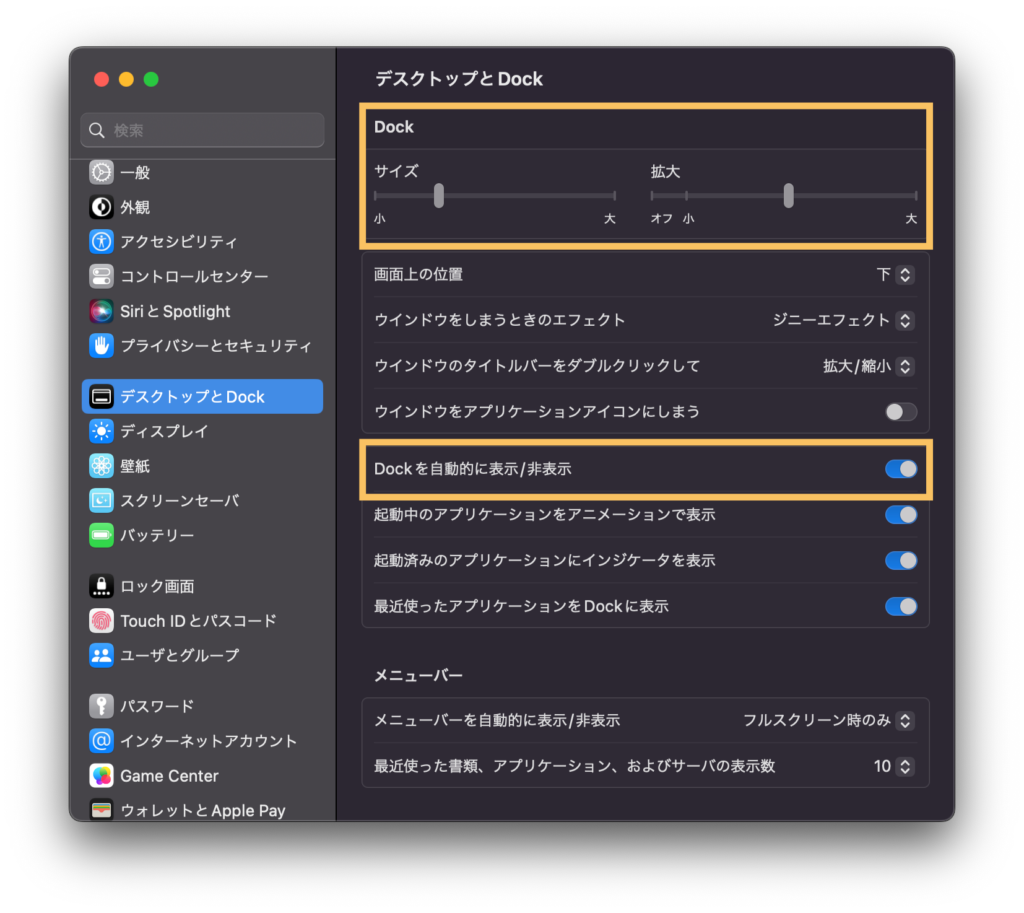This screenshot has width=1024, height=913.
Task: Click the 最近使った書類、アプリケーション、およびサーバの表示数 label
Action: click(x=575, y=766)
